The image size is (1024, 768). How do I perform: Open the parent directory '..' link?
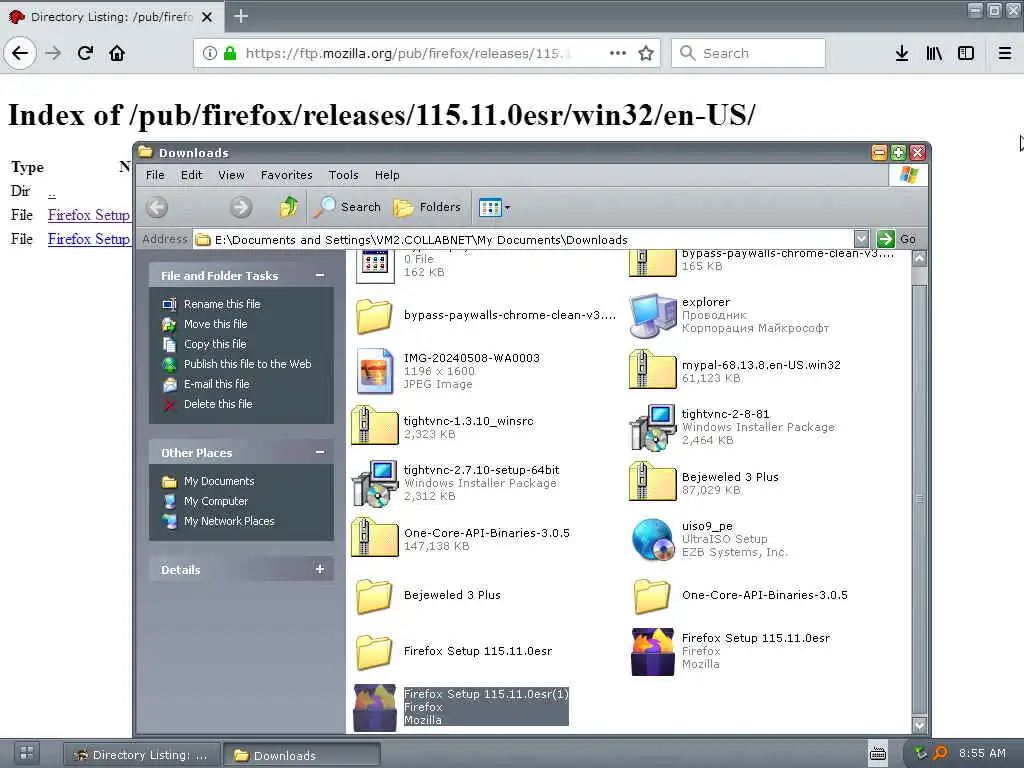pyautogui.click(x=52, y=191)
